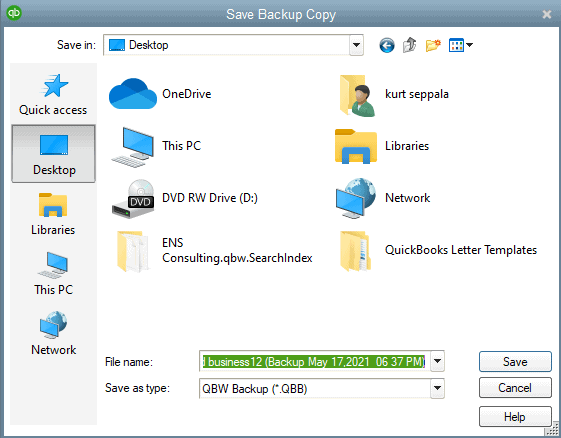The image size is (561, 438).
Task: Select Libraries folder icon in file list
Action: pyautogui.click(x=356, y=146)
